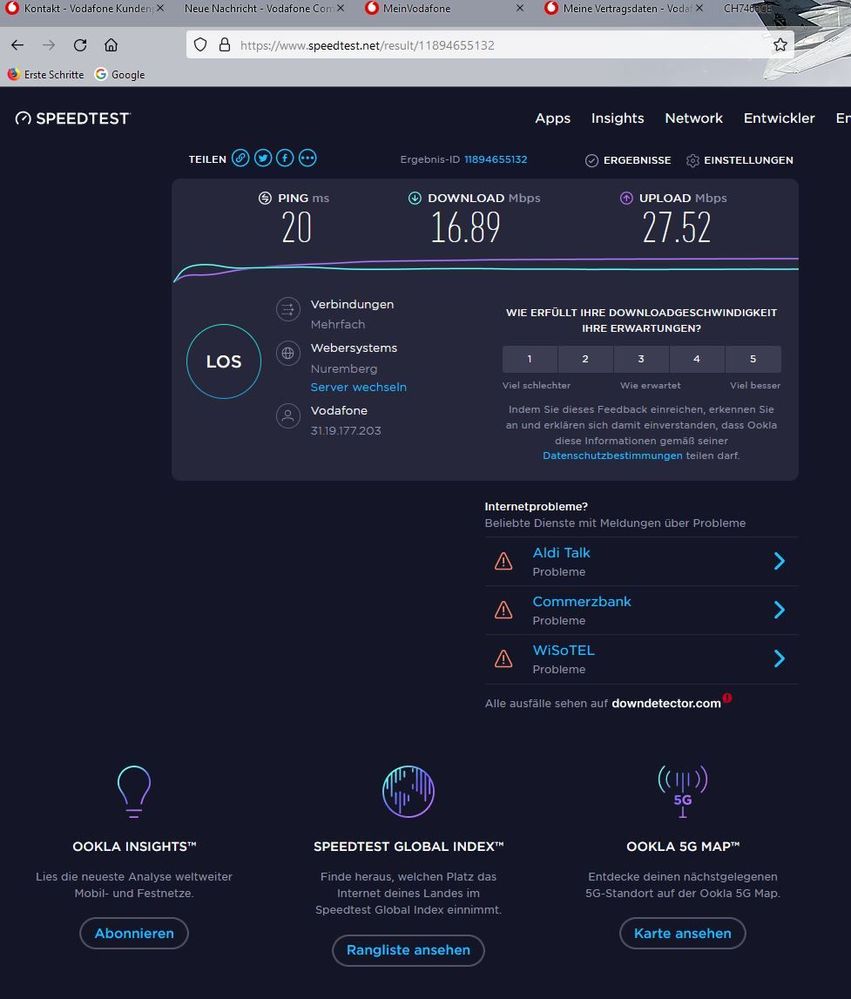Click warning icon beside WiSoTEL

pos(503,659)
